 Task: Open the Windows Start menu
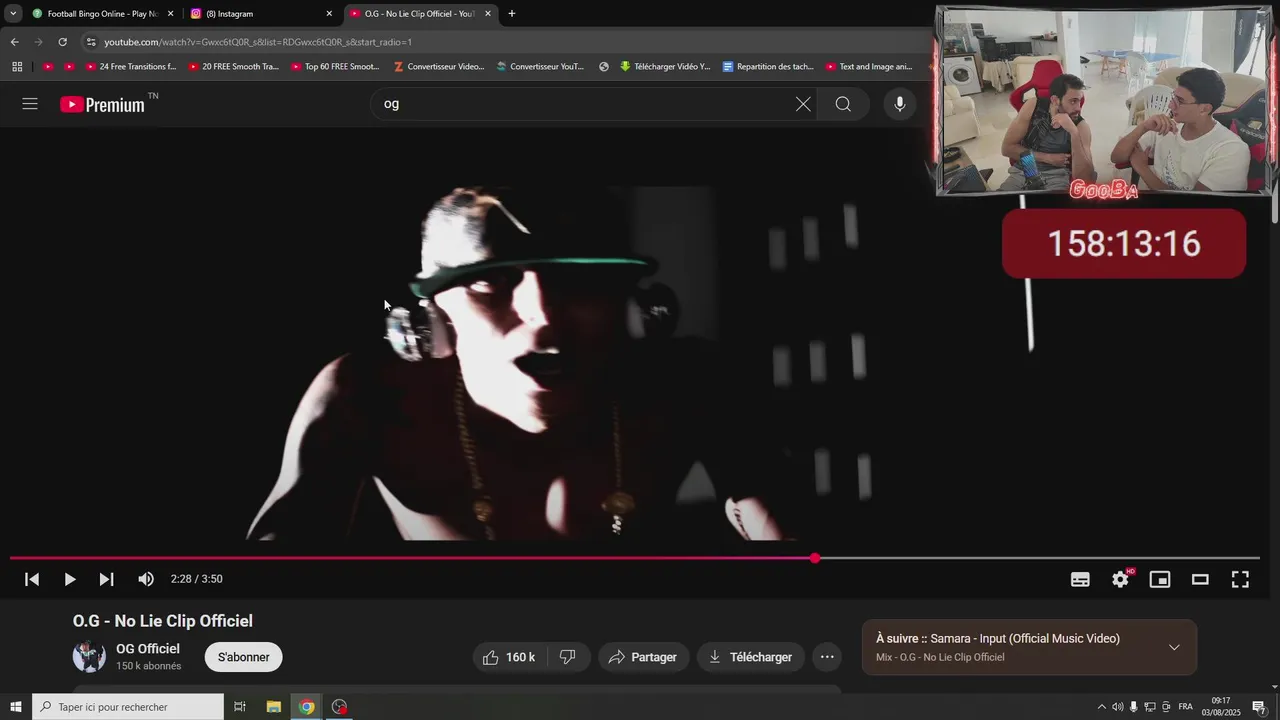15,707
